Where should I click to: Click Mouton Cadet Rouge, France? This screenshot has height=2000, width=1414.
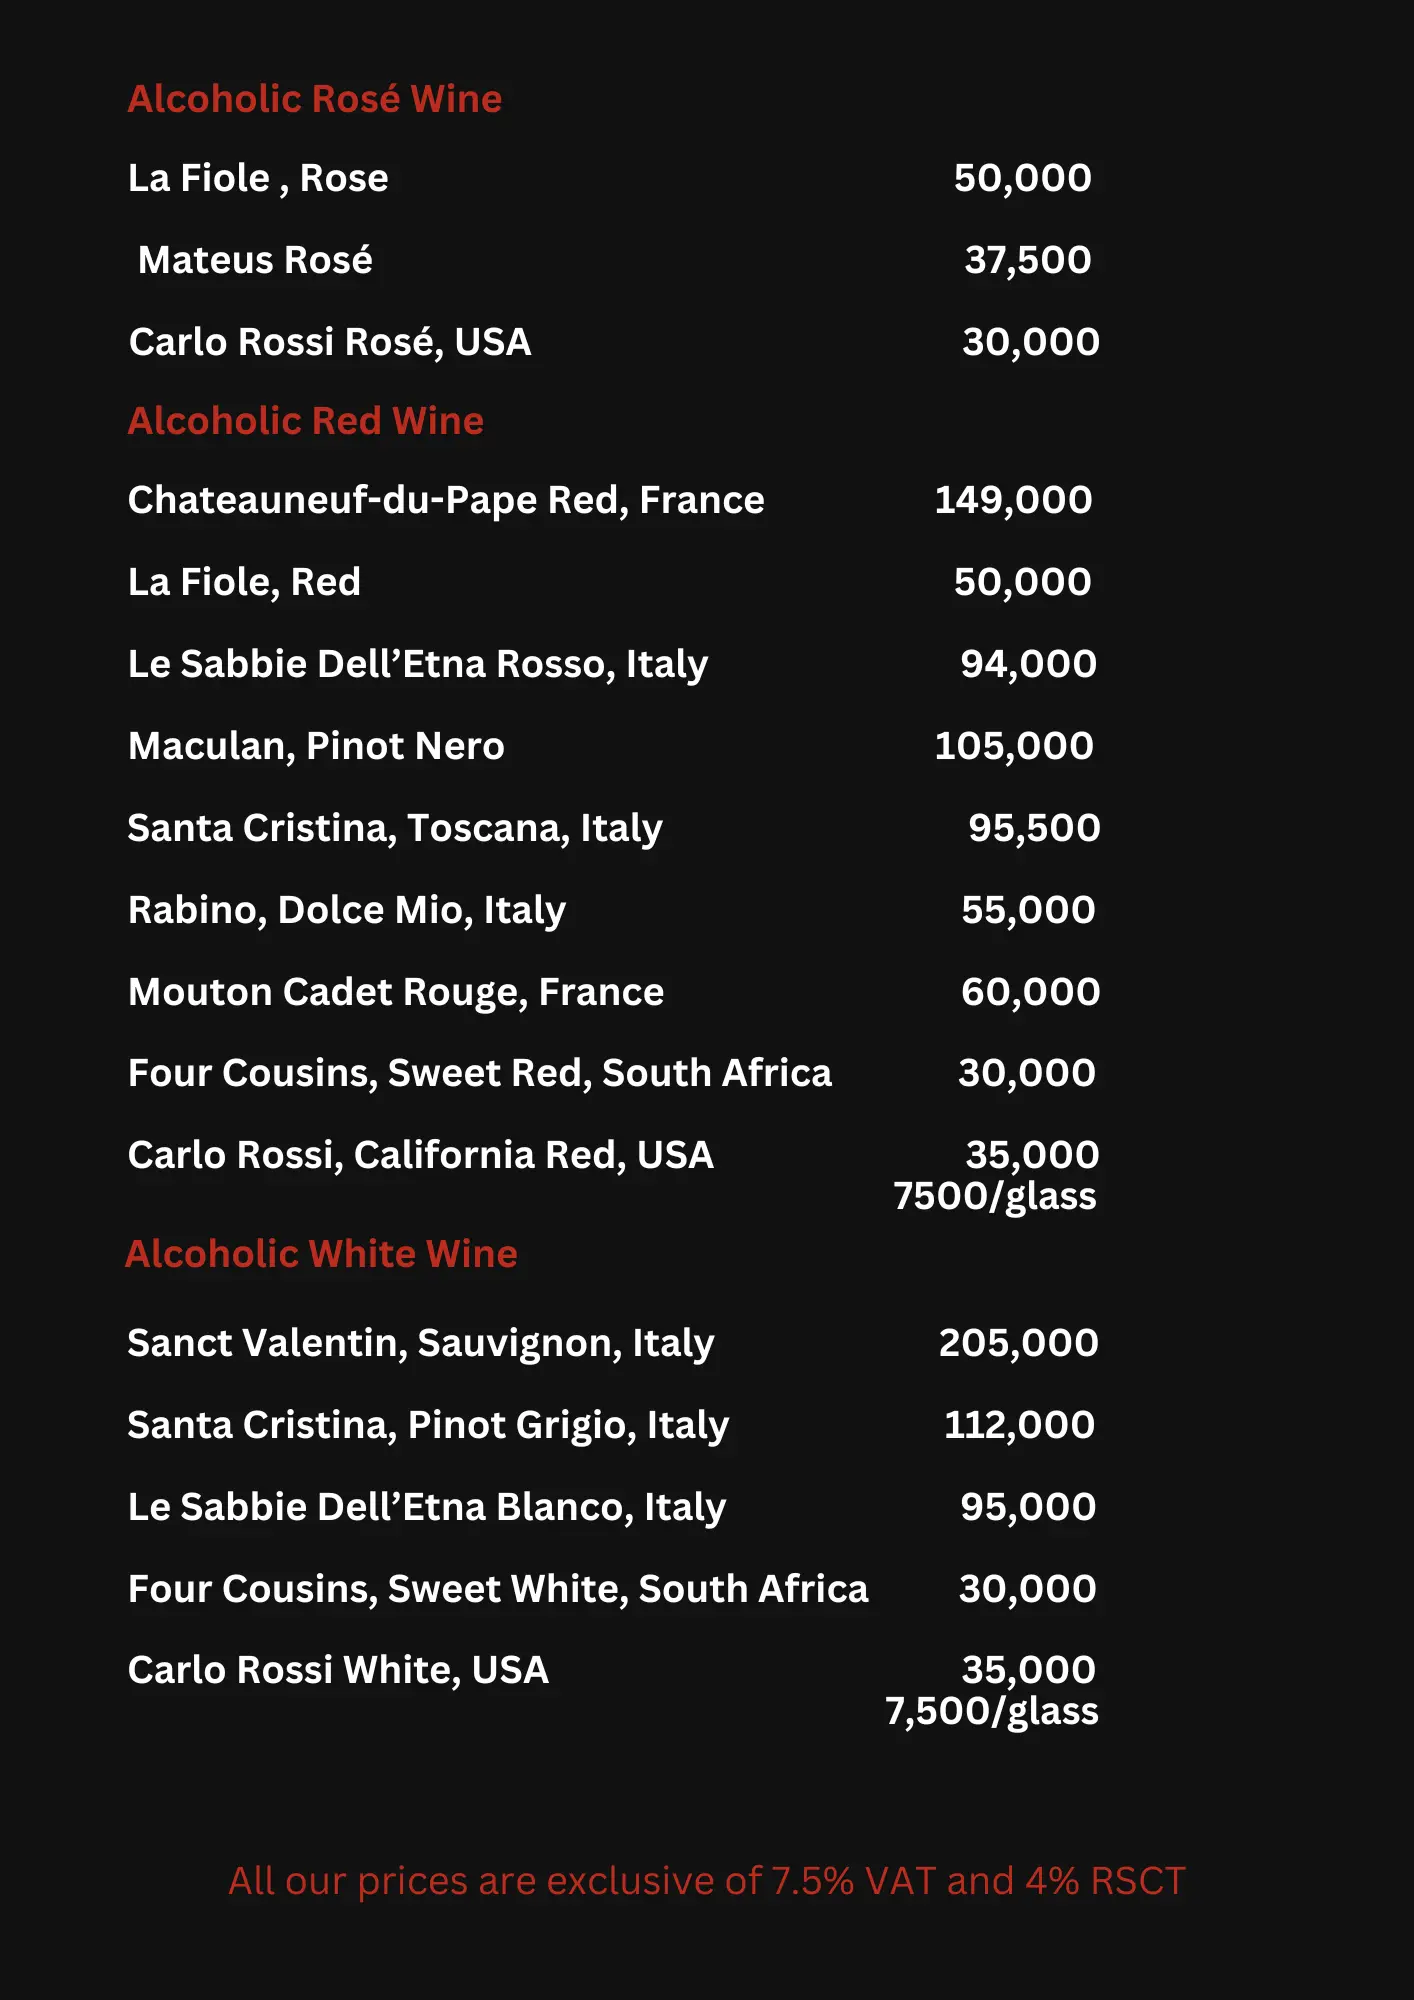[x=396, y=992]
